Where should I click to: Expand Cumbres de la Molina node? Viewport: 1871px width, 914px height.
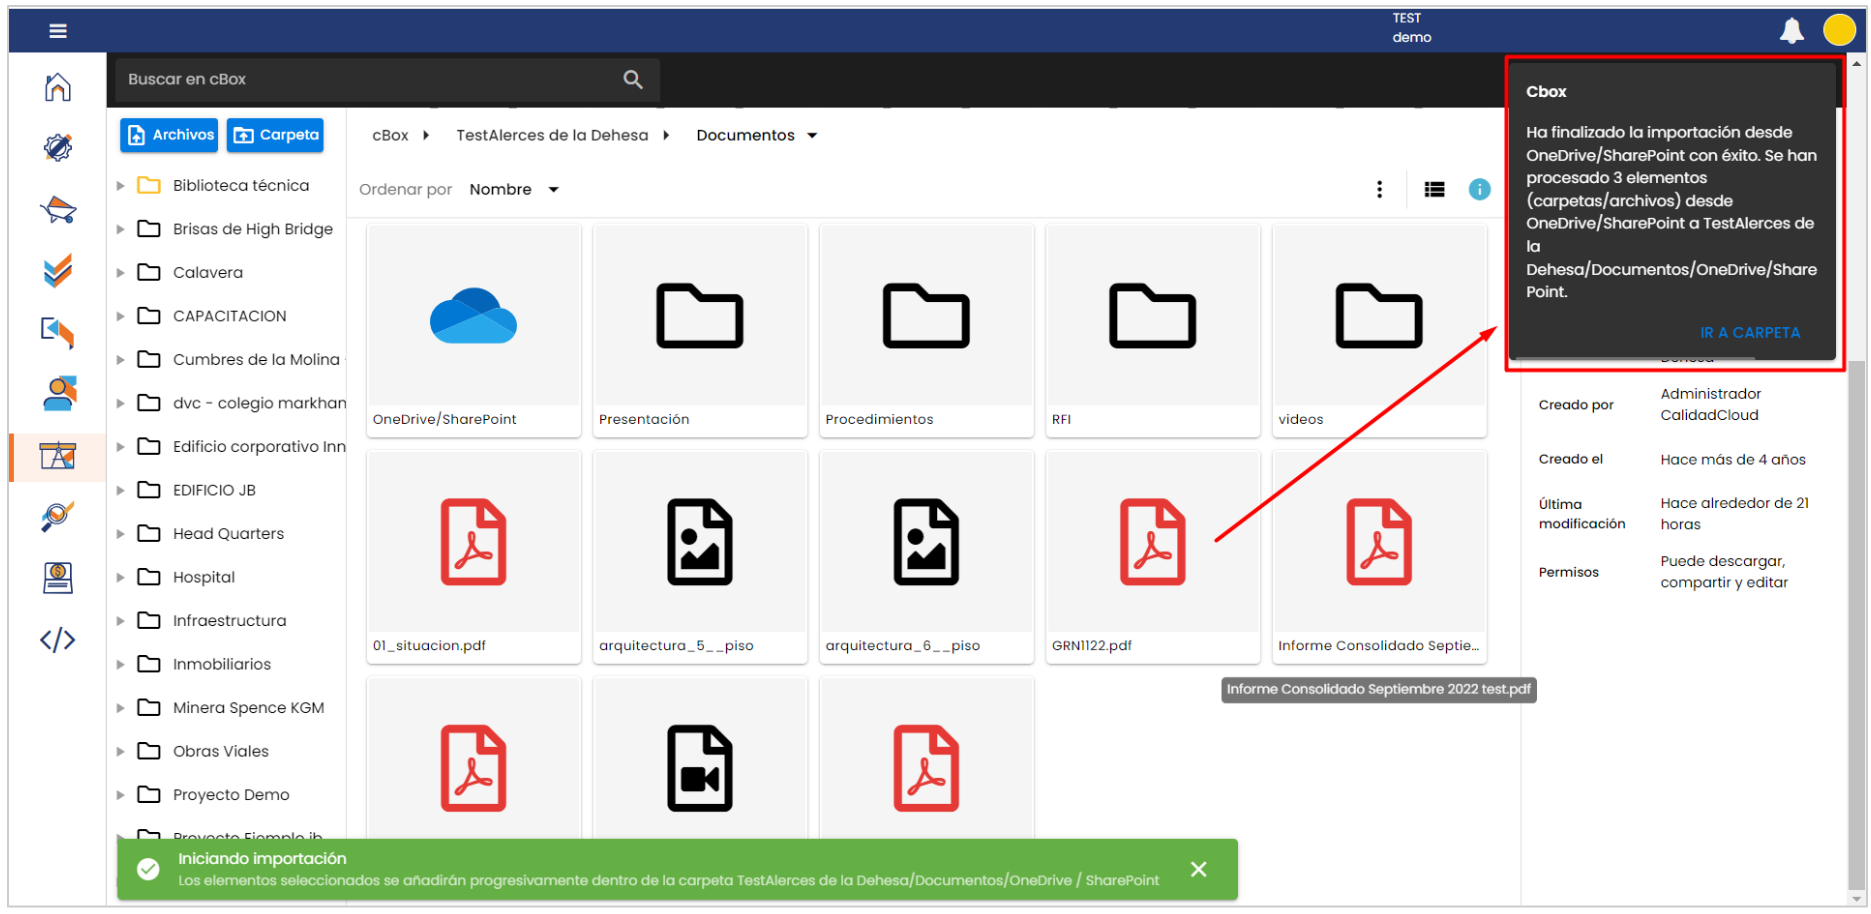point(120,359)
